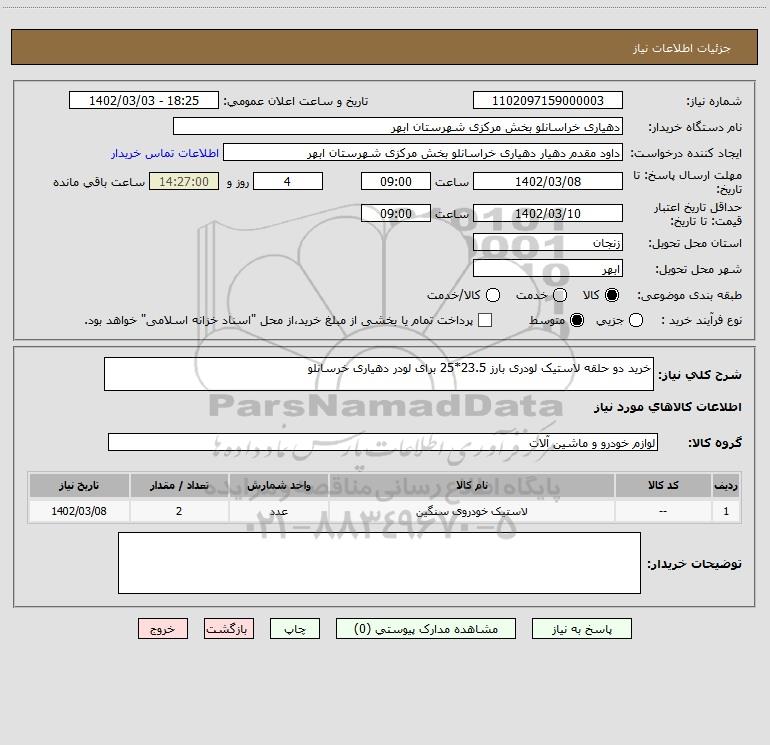Viewport: 770px width, 745px height.
Task: Click the ایجاد کننده درخواست field
Action: 423,153
